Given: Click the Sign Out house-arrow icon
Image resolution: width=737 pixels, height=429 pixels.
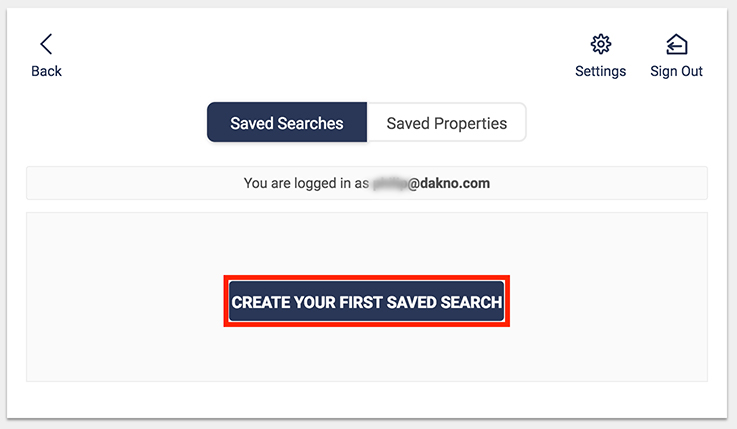Looking at the screenshot, I should 677,44.
